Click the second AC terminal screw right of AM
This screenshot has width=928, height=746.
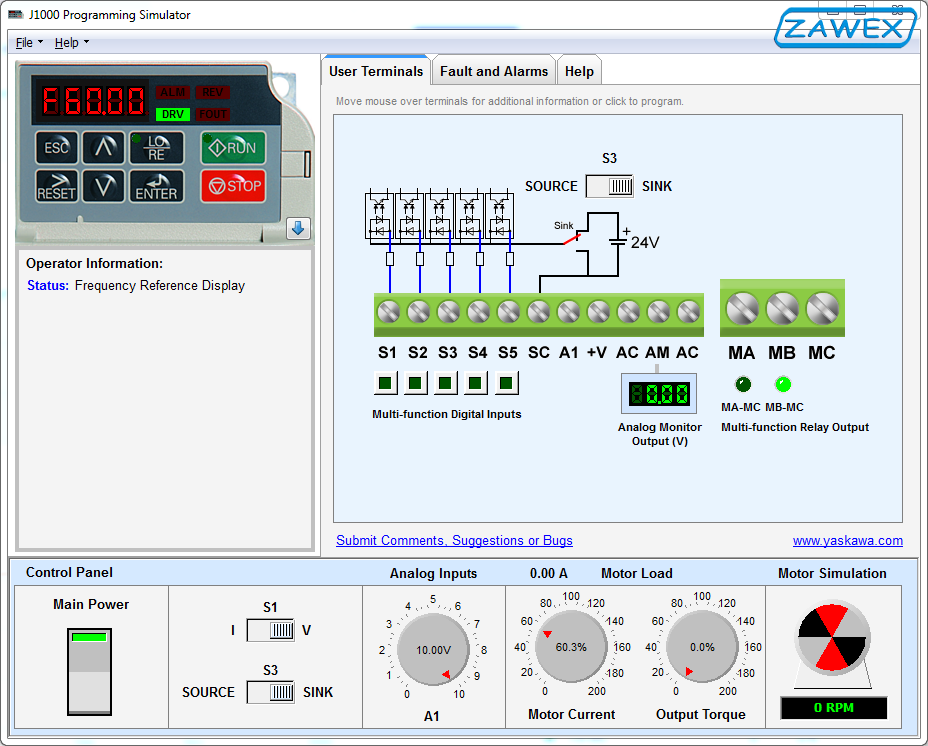pyautogui.click(x=688, y=311)
